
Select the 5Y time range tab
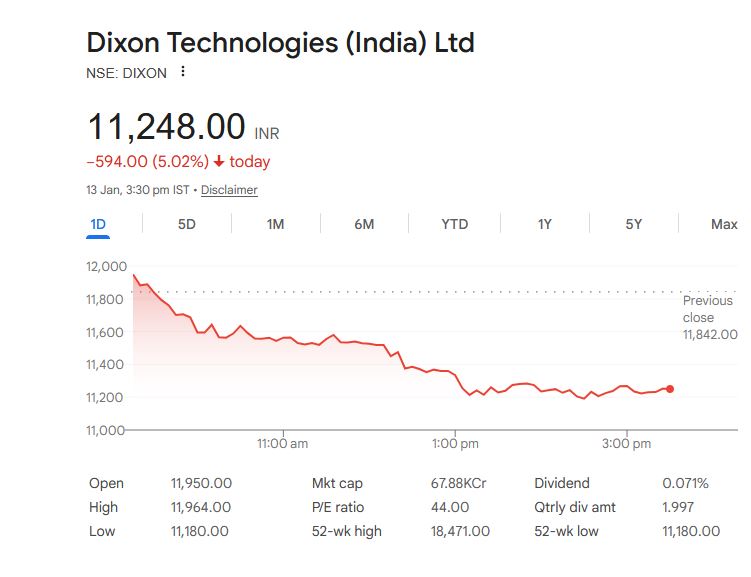click(634, 224)
